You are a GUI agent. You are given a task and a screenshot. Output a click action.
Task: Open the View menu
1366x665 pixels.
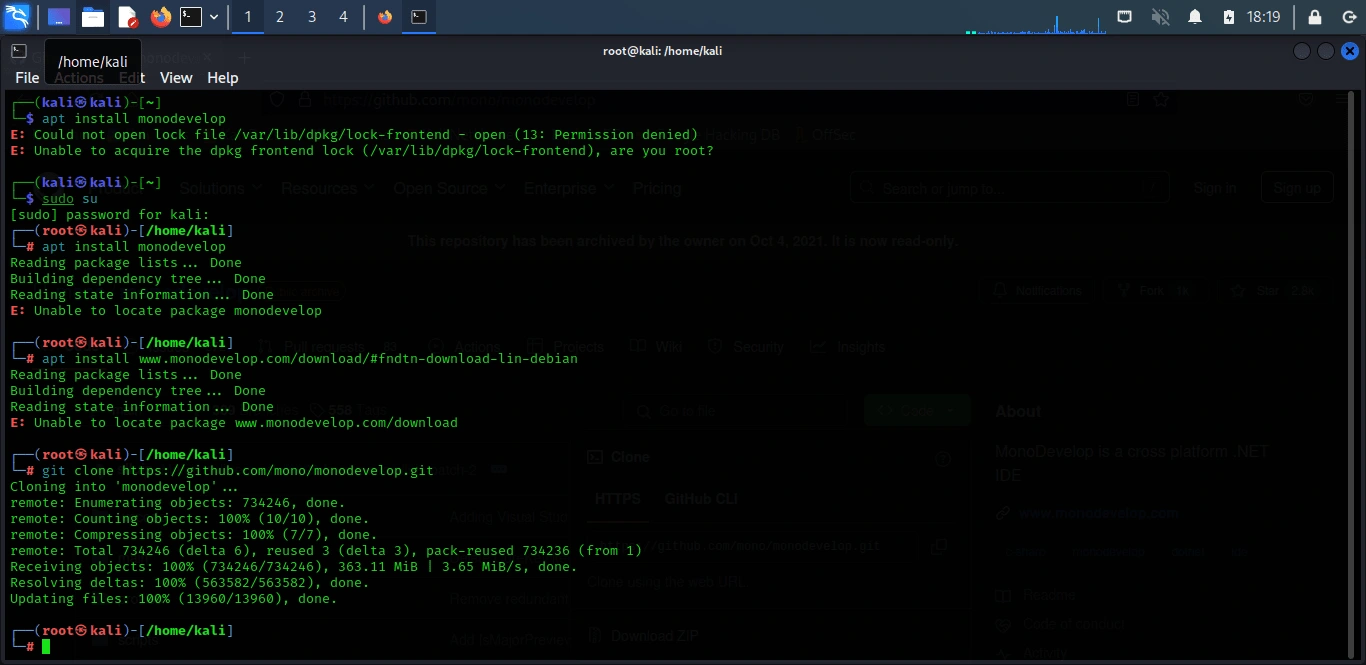pos(176,78)
